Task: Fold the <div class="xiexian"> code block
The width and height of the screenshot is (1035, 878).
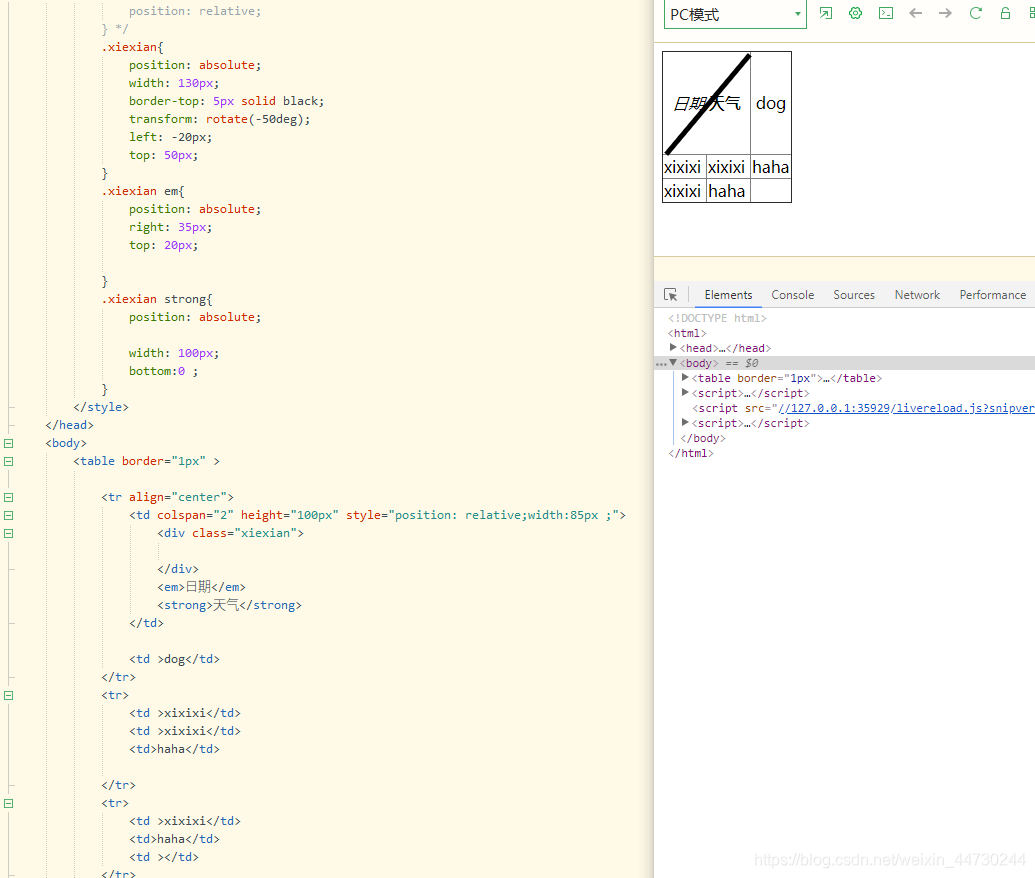Action: (9, 533)
